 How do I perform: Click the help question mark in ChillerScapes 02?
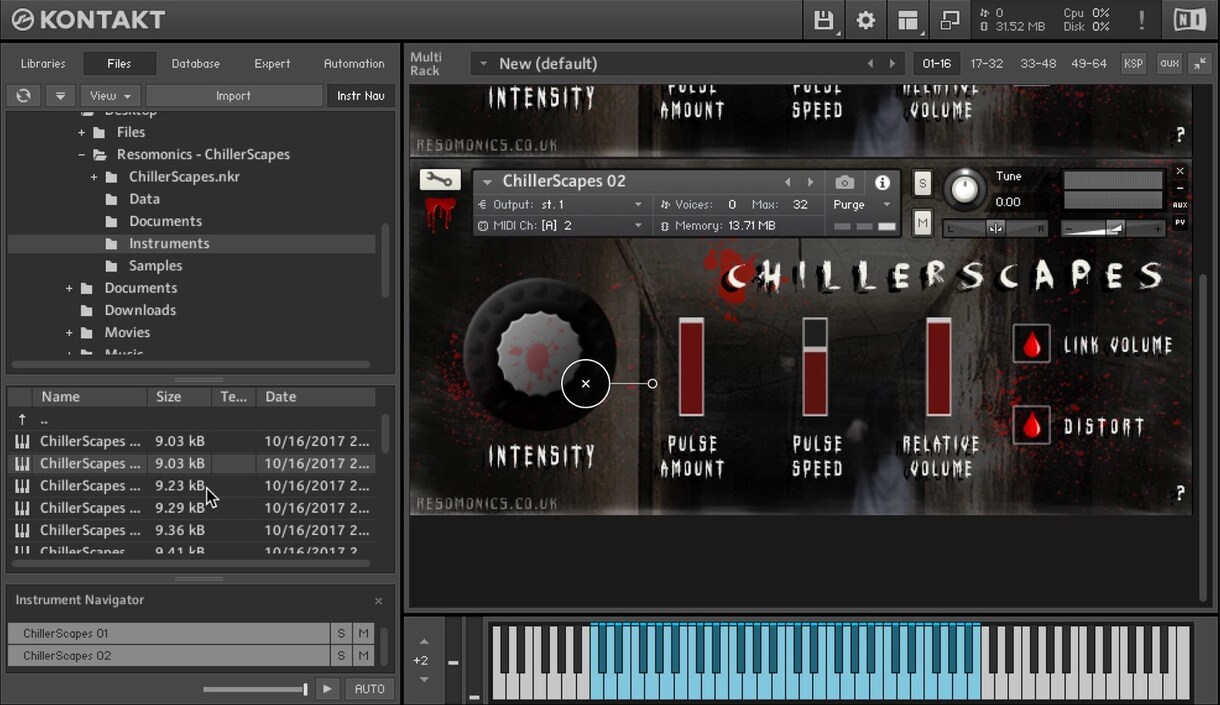click(1180, 493)
